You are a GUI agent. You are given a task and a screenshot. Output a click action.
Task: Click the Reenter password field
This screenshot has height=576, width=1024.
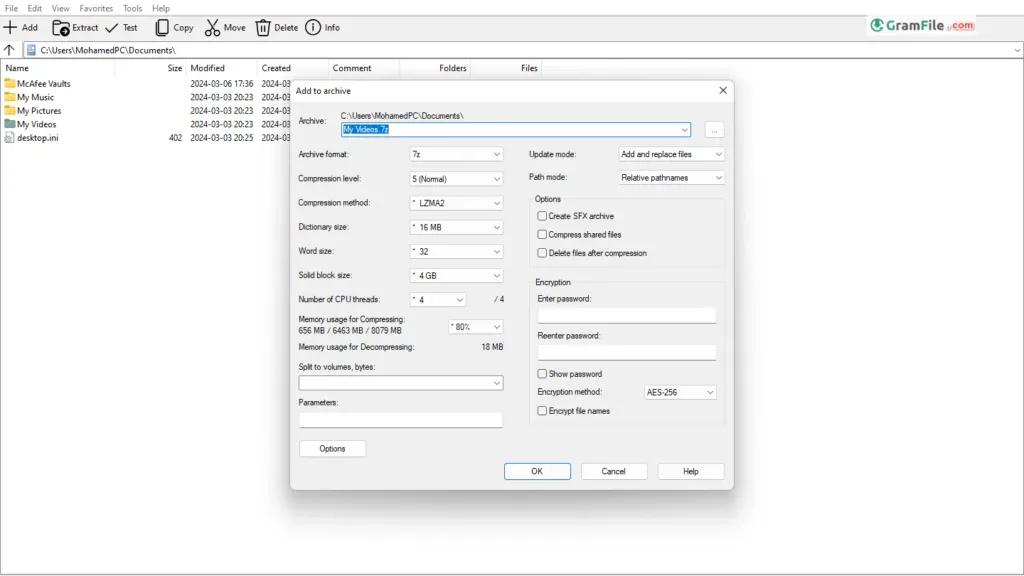pyautogui.click(x=626, y=353)
